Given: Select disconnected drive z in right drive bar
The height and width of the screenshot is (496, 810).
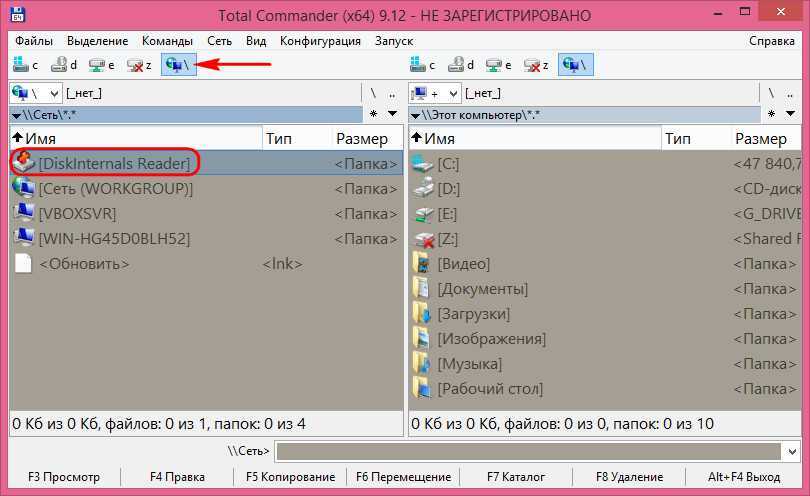Looking at the screenshot, I should click(540, 65).
